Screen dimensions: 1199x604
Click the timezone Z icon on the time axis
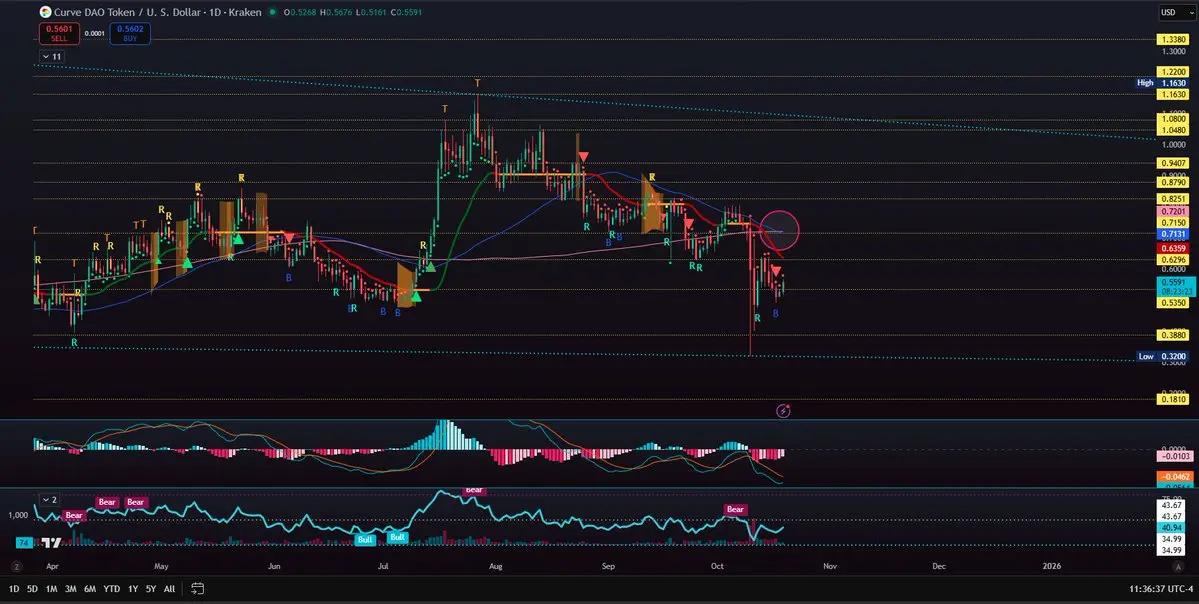15,567
